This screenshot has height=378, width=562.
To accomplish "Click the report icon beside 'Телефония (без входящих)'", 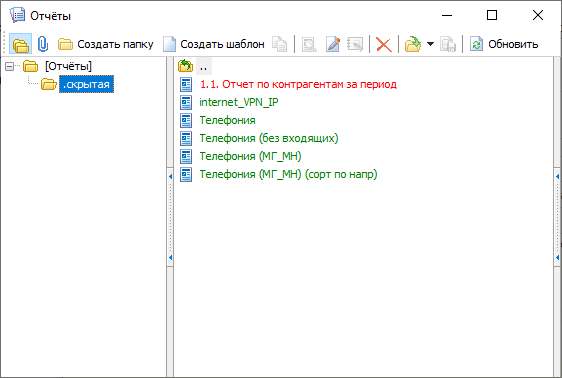I will 186,138.
